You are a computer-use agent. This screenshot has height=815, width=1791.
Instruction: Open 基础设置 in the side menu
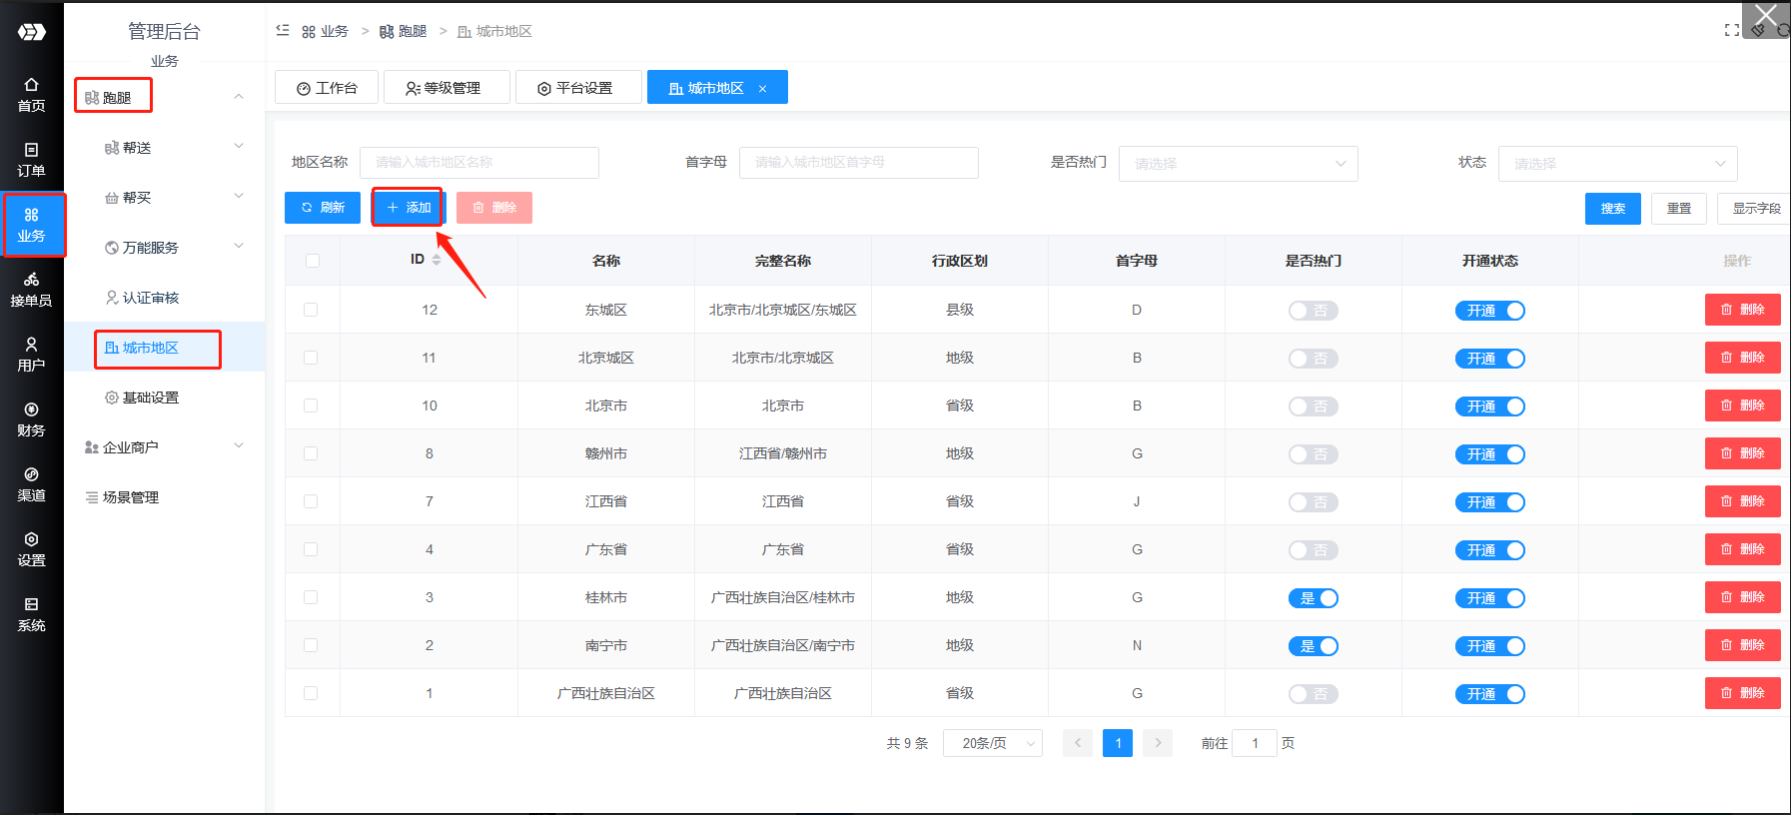click(150, 398)
